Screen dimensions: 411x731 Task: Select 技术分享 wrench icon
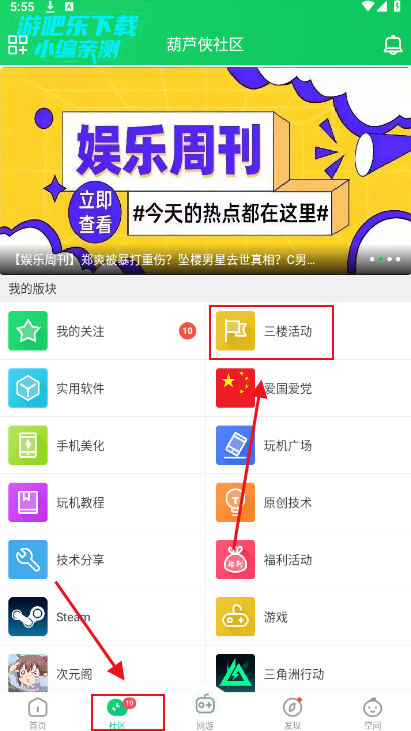[x=28, y=559]
